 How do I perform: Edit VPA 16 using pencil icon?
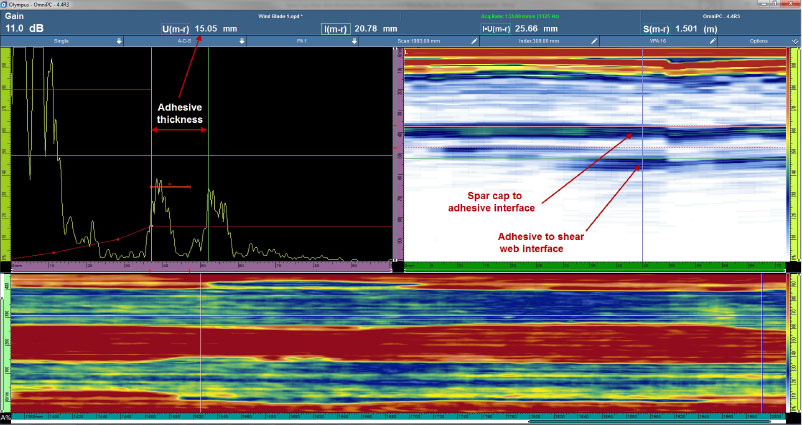point(713,41)
